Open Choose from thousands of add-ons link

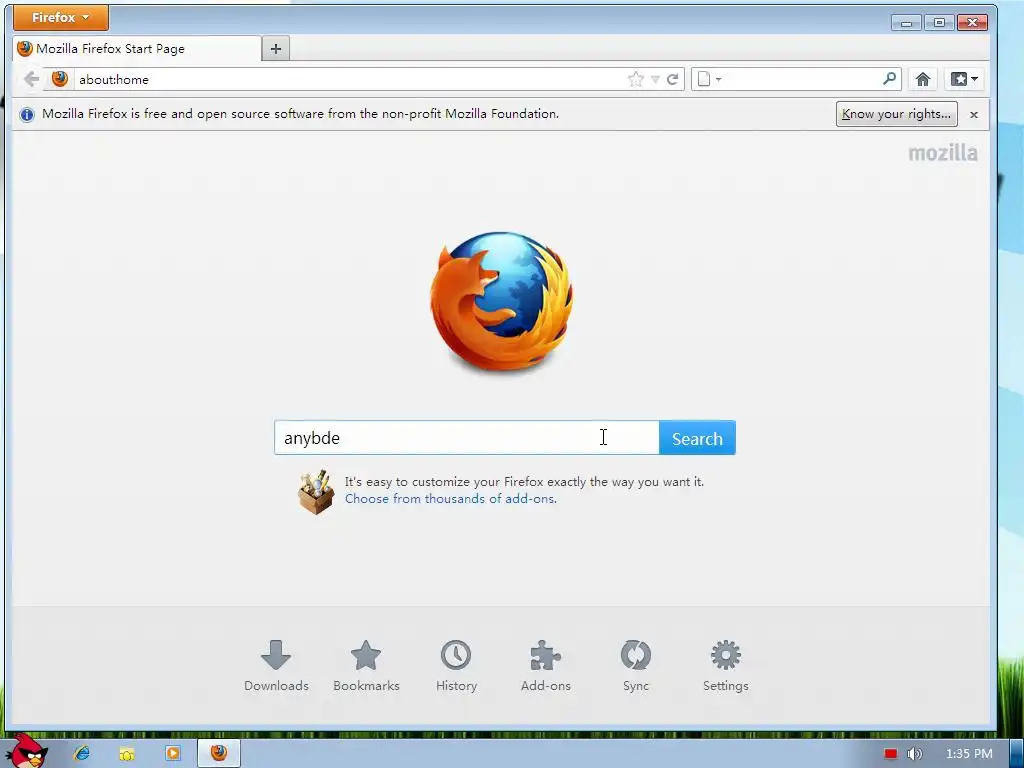click(451, 499)
